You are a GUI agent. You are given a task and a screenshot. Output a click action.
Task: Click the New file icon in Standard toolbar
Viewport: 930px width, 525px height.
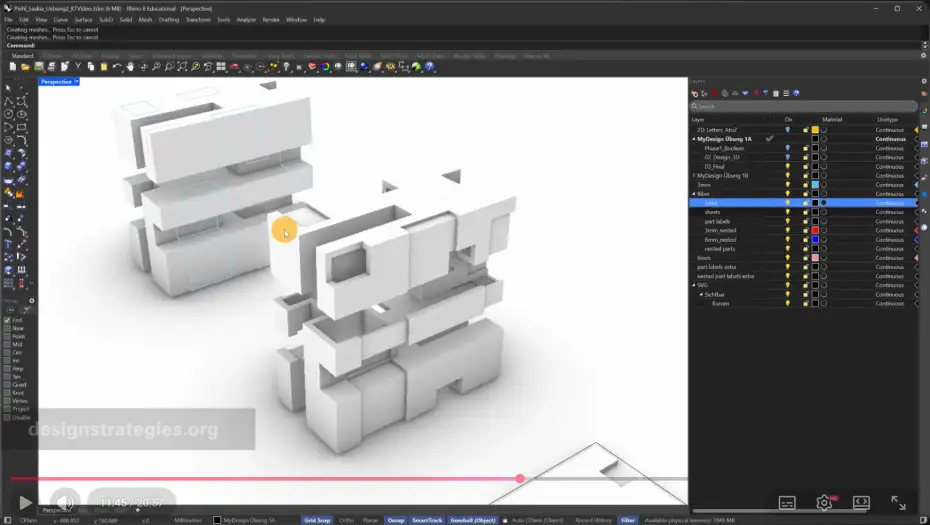pos(12,67)
